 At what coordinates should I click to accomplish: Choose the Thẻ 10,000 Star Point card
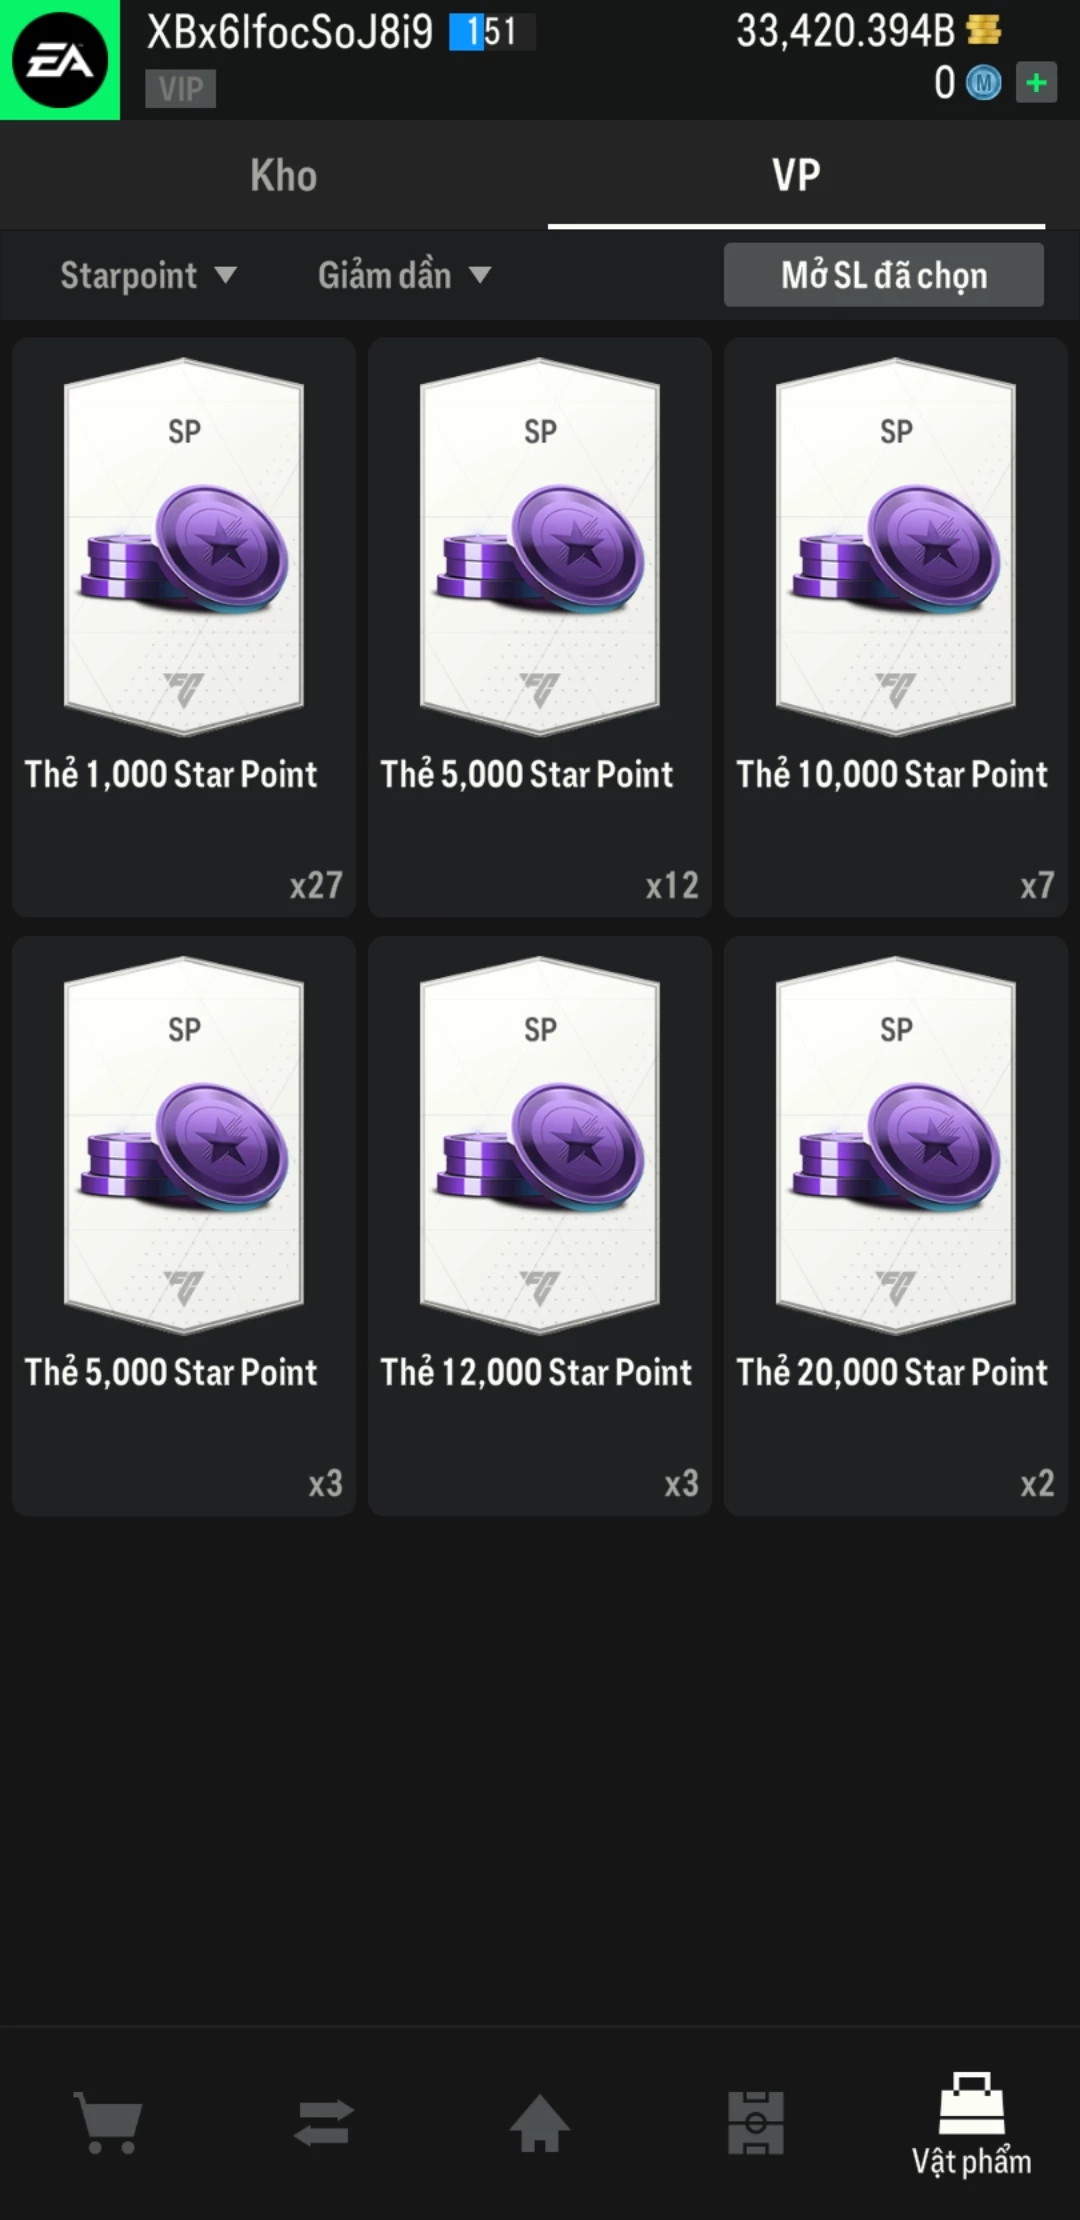click(x=896, y=627)
